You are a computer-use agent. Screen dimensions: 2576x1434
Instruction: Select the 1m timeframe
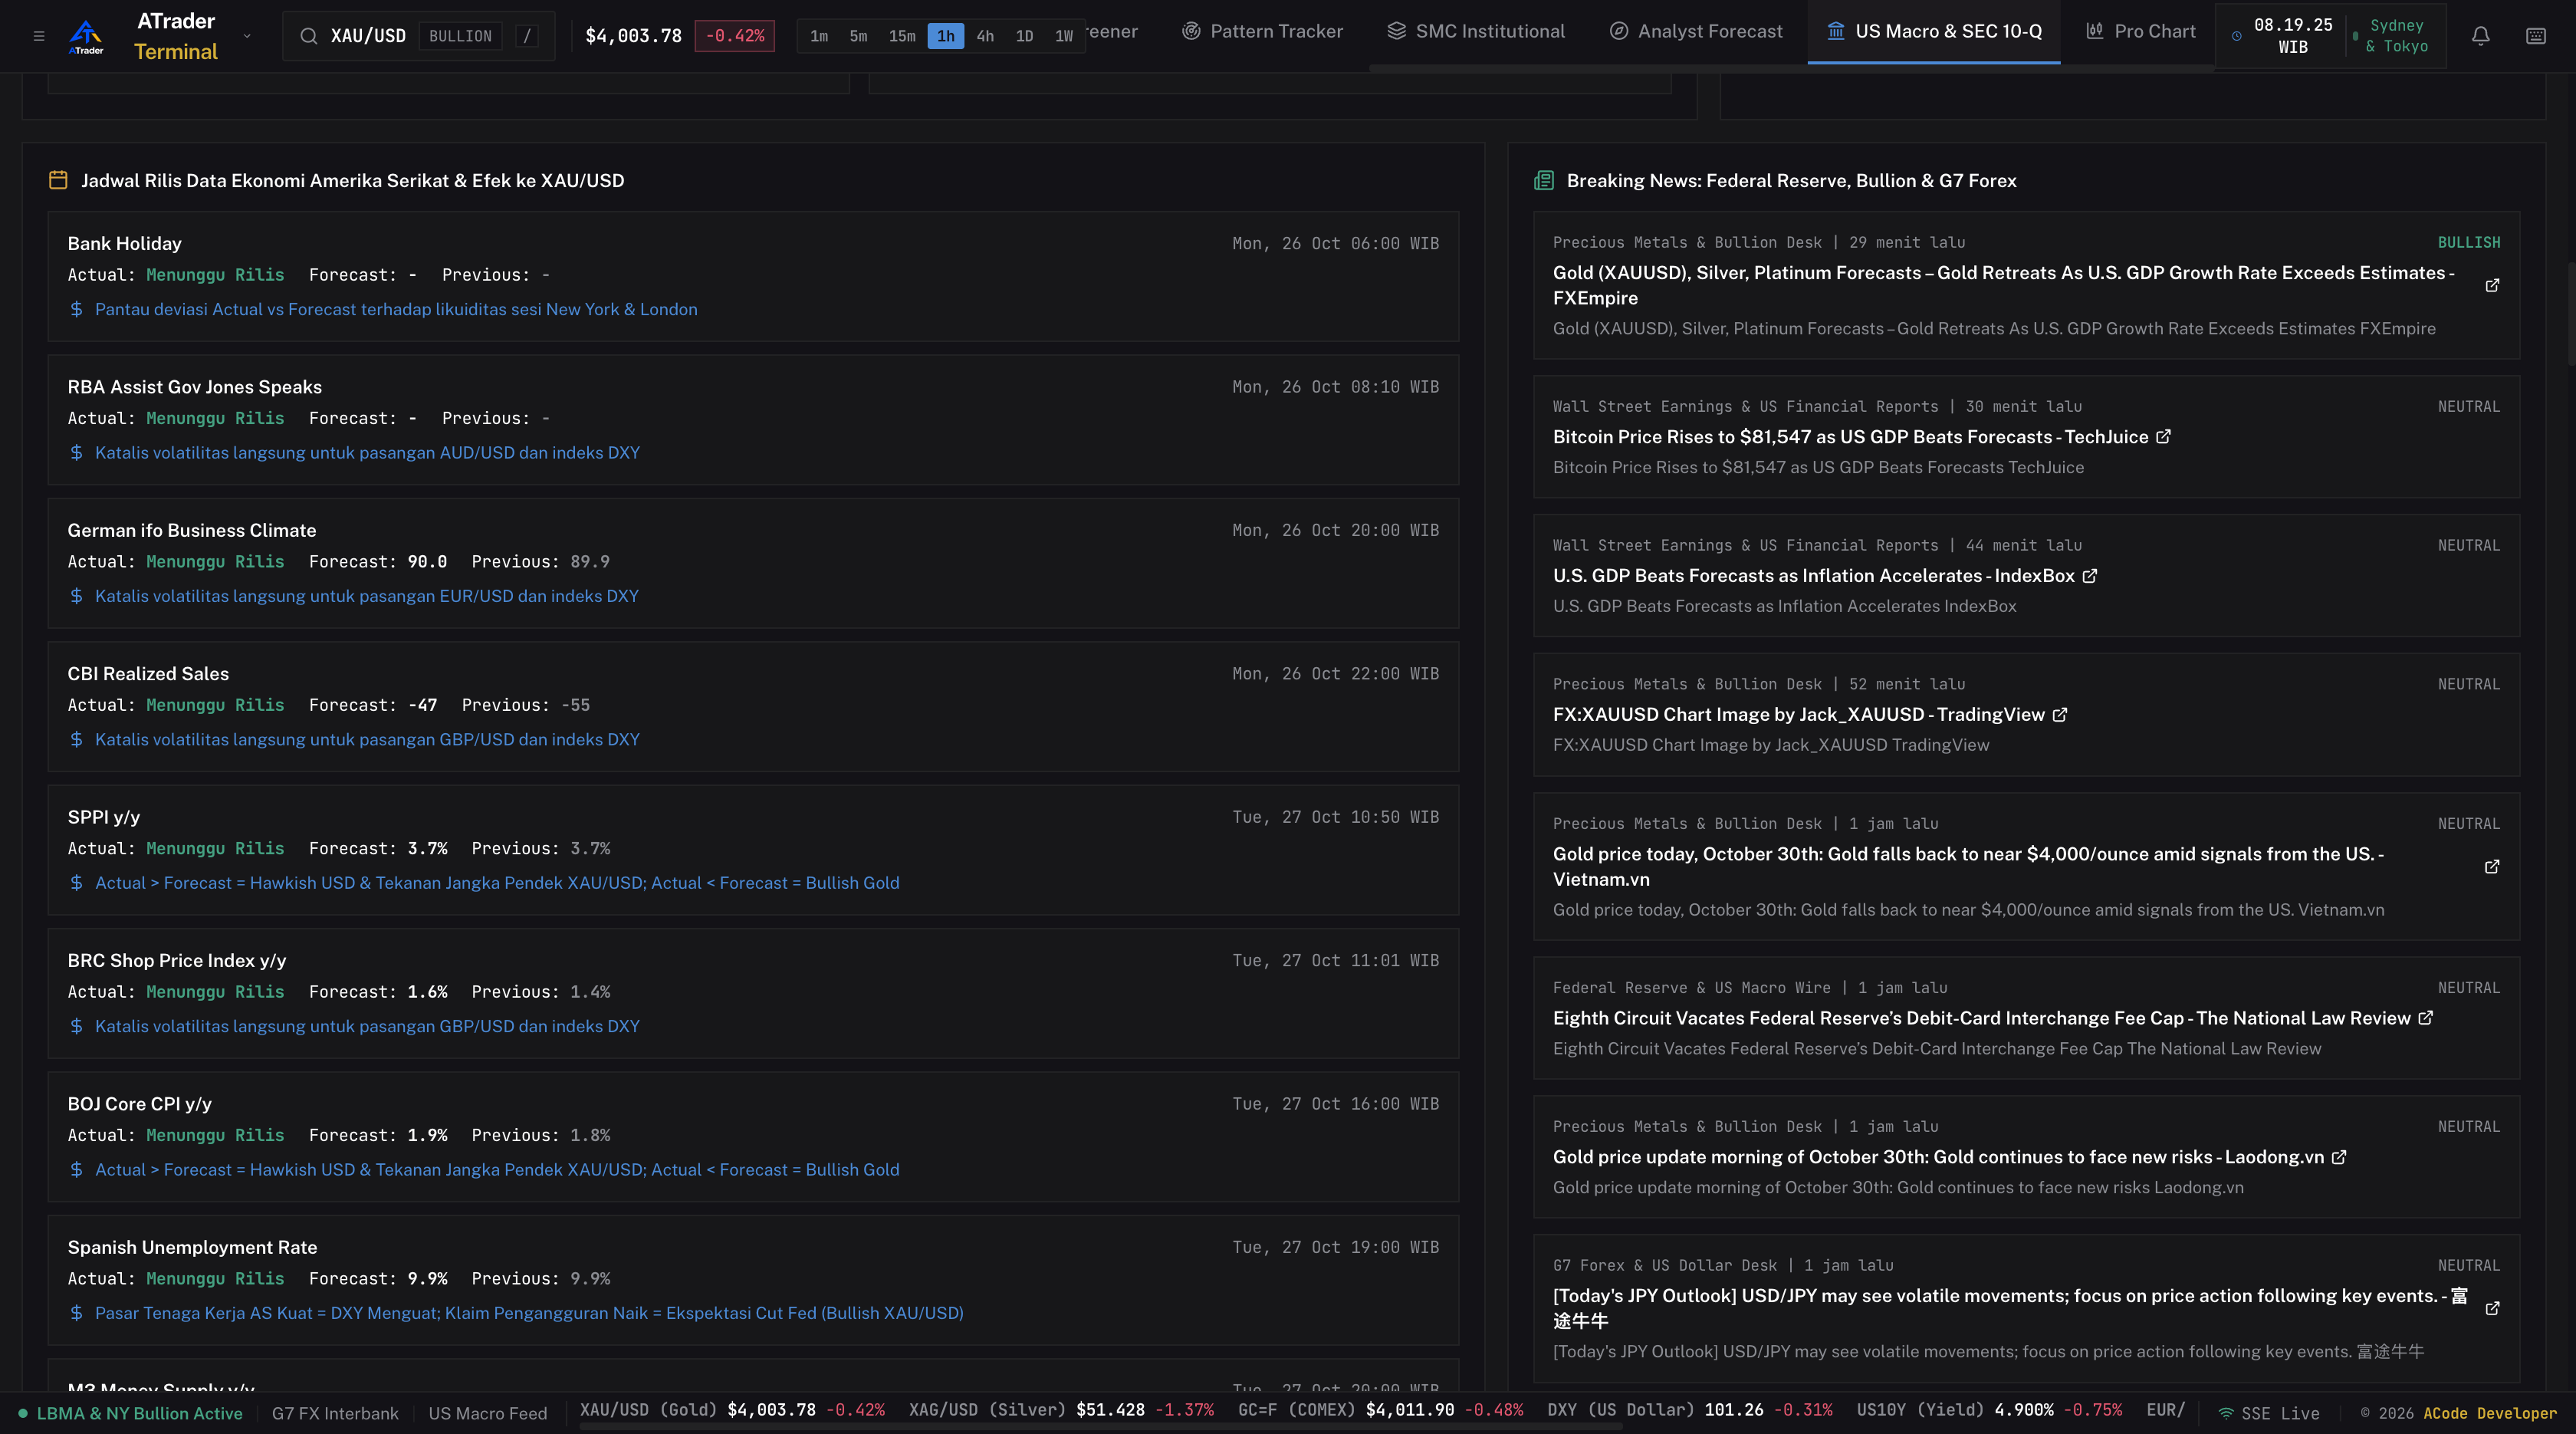click(819, 36)
